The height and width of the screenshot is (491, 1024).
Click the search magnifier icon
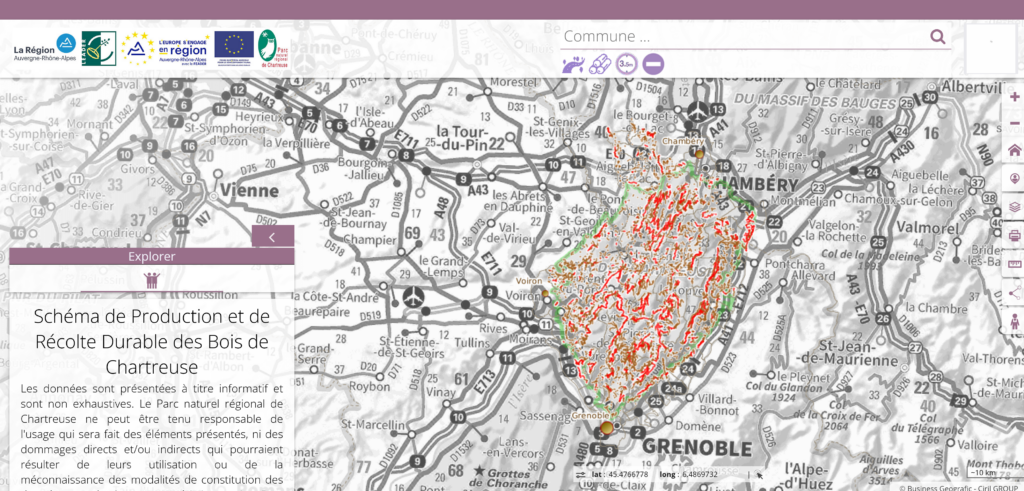coord(937,37)
